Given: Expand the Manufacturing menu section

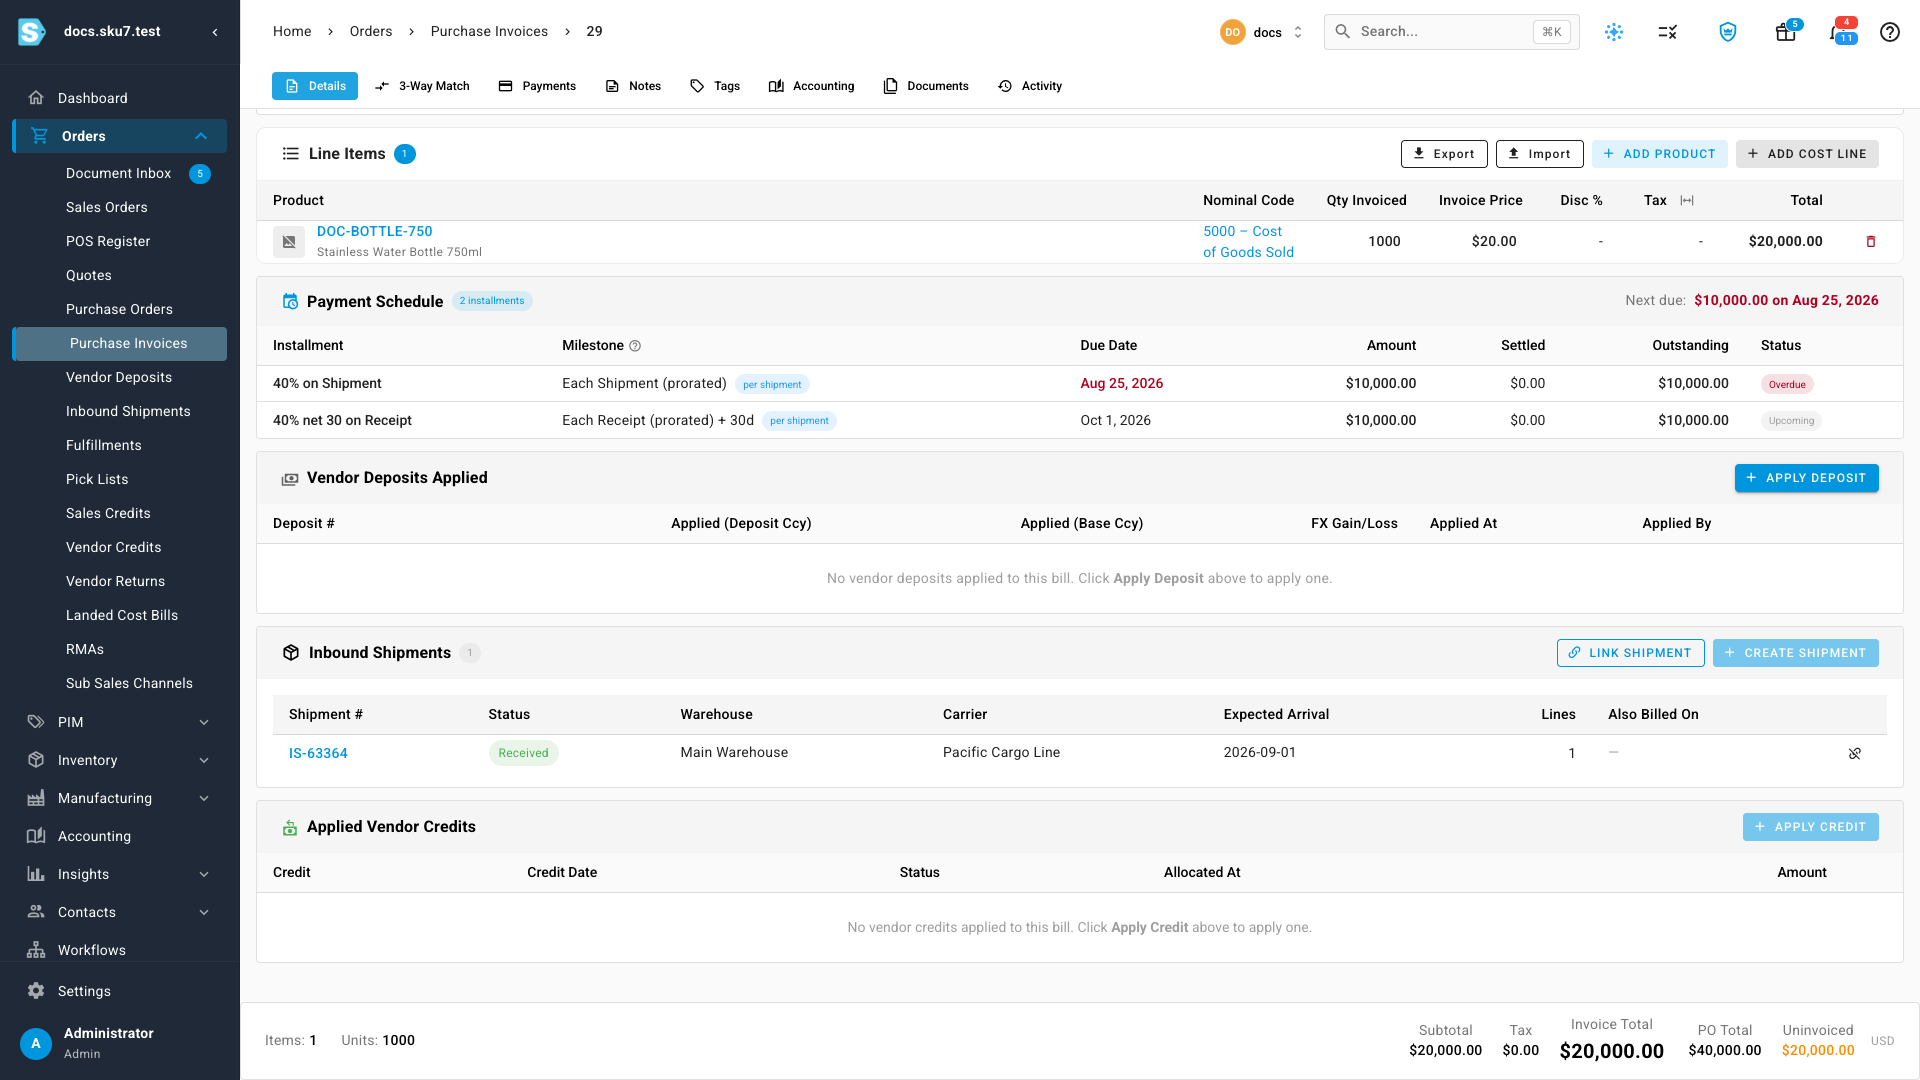Looking at the screenshot, I should [x=204, y=798].
